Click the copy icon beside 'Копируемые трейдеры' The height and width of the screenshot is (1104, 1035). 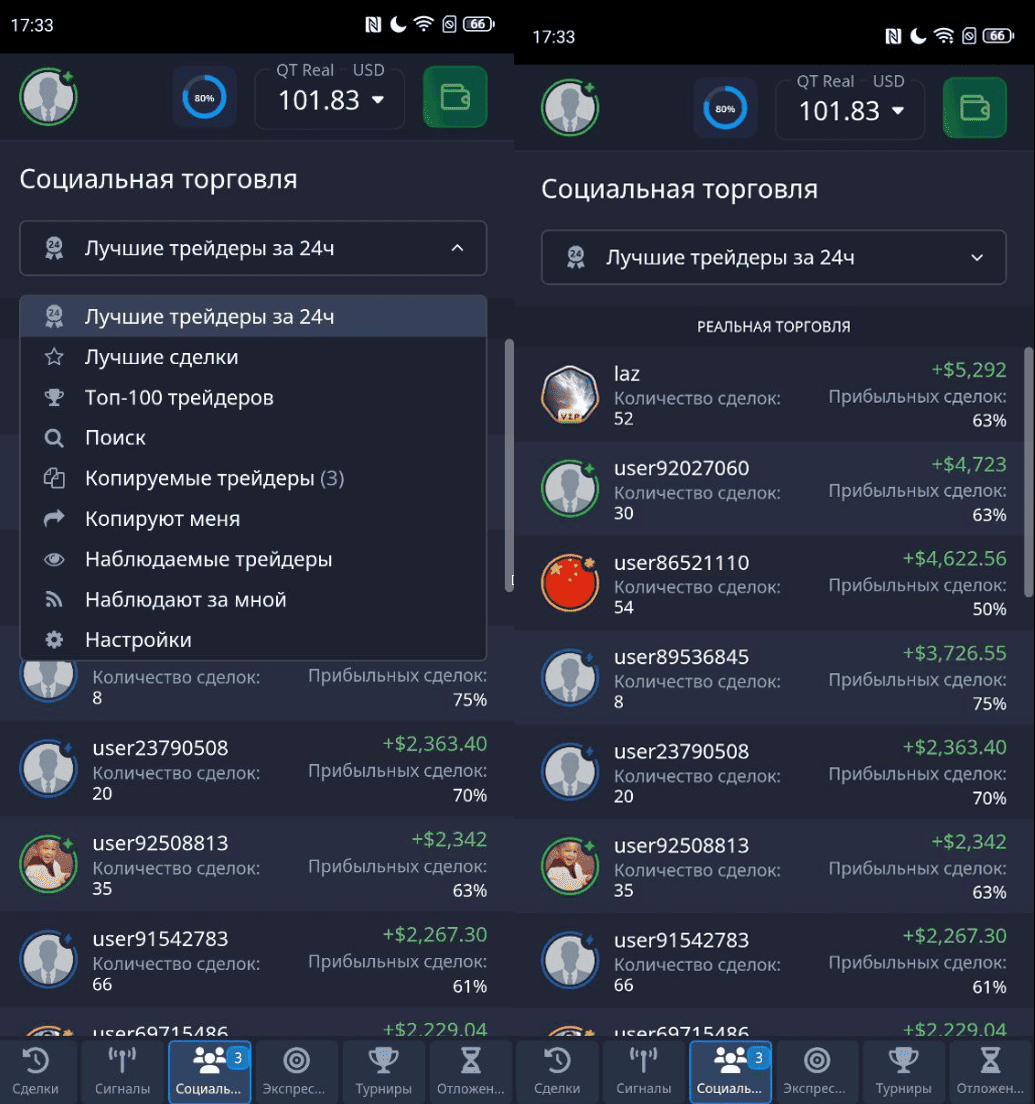click(x=54, y=478)
